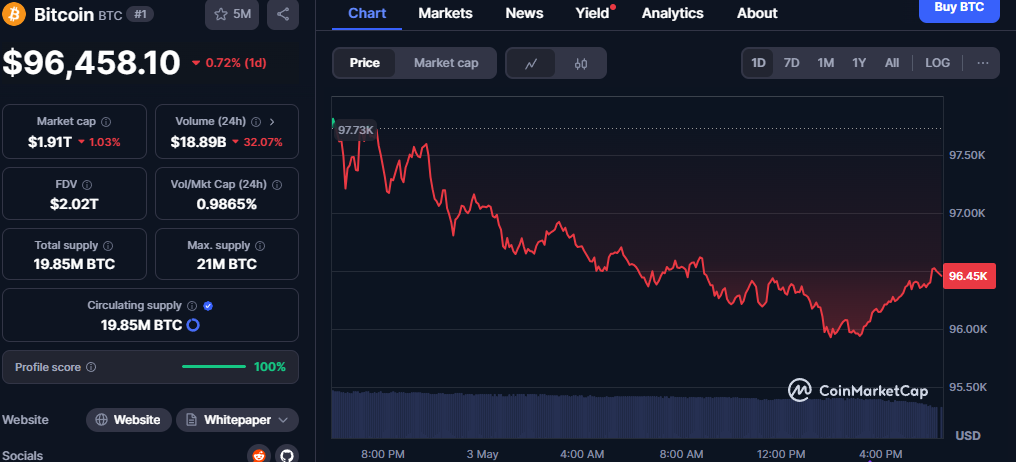Viewport: 1016px width, 462px height.
Task: Expand the Whitepaper dropdown
Action: point(237,420)
